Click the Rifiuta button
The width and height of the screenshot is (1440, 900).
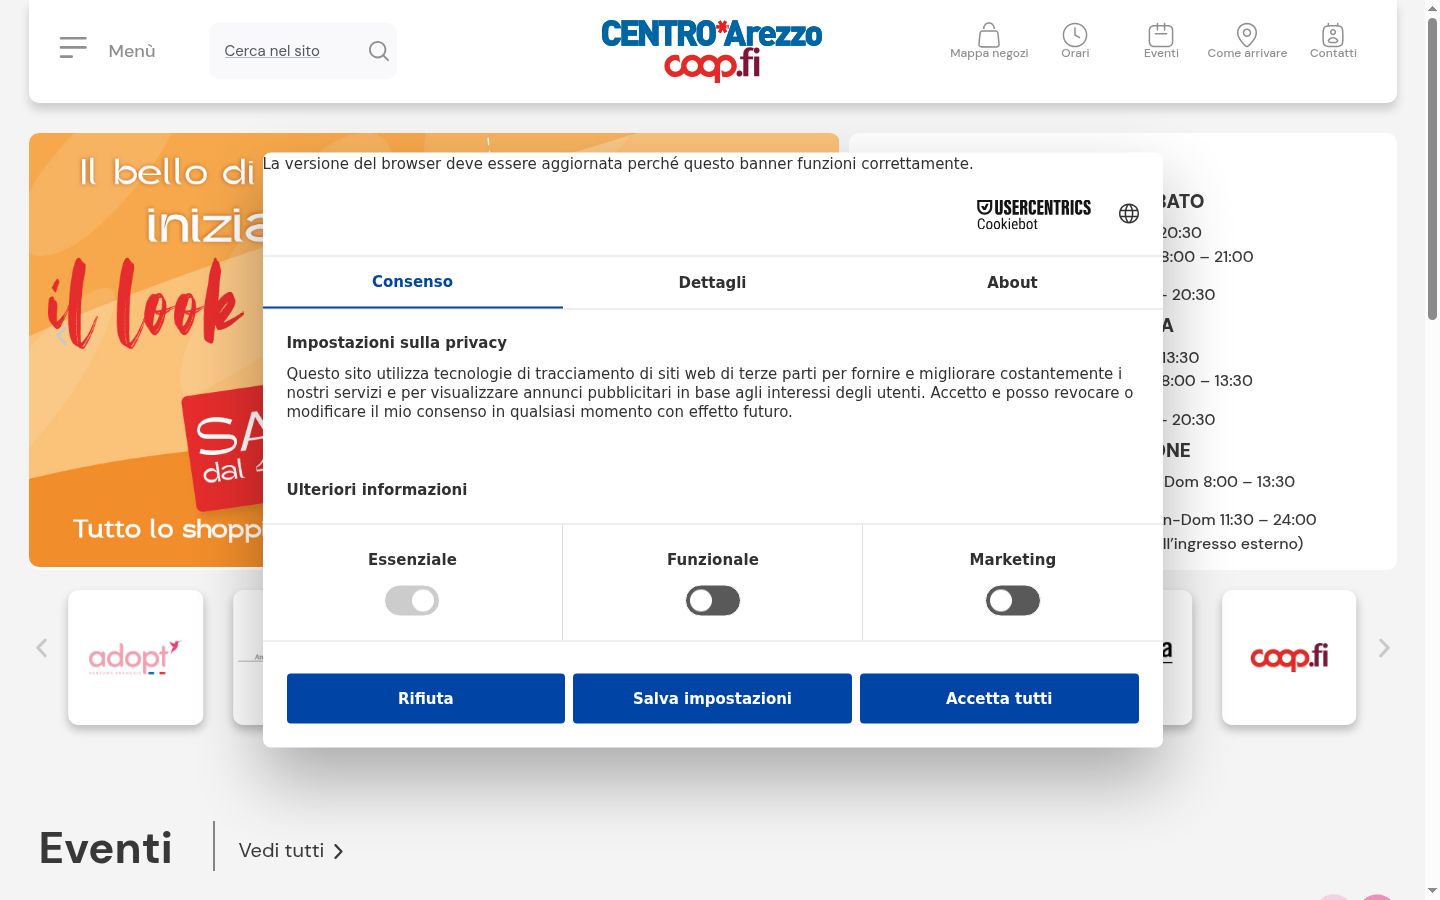click(426, 698)
